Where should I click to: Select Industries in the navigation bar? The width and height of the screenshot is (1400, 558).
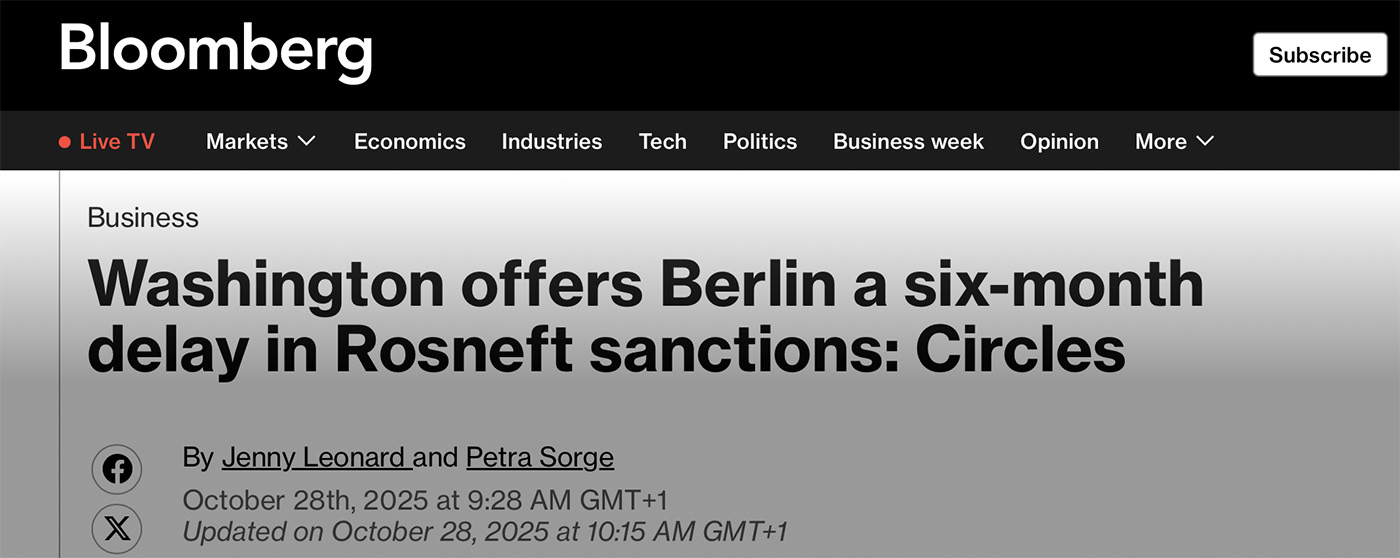click(551, 142)
